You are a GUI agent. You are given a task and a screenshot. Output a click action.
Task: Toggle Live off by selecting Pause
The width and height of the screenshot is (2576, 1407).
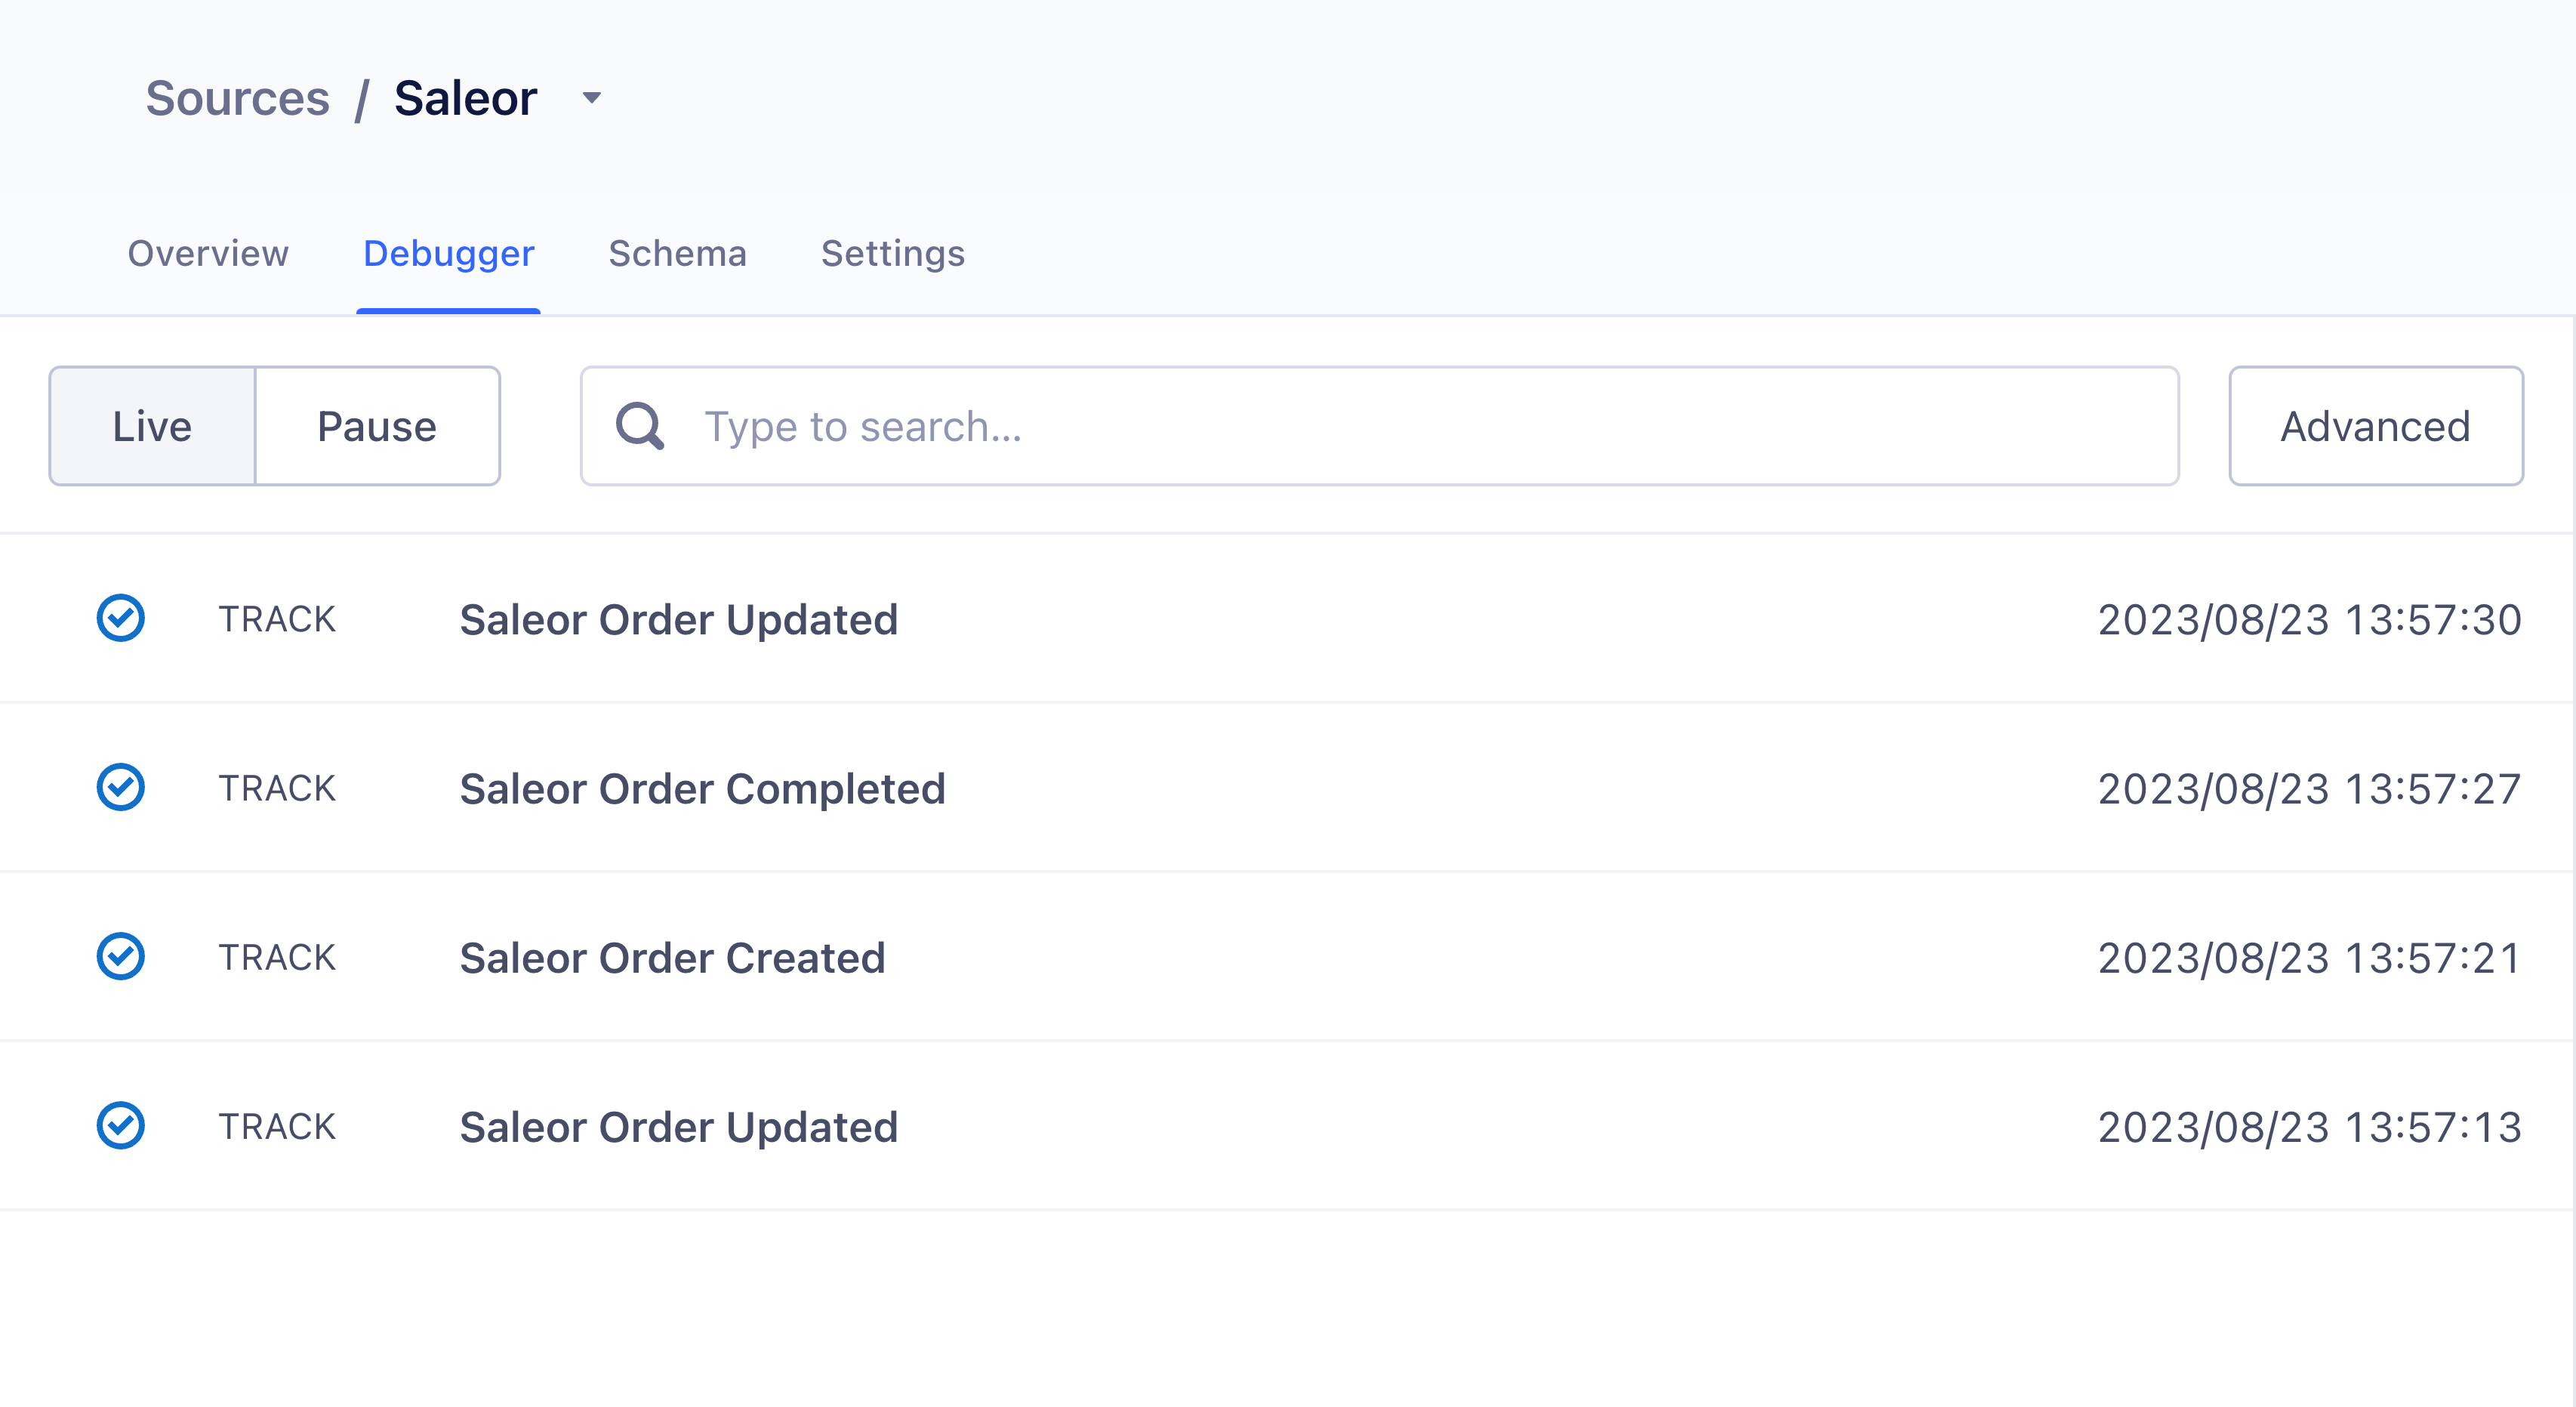click(x=377, y=426)
